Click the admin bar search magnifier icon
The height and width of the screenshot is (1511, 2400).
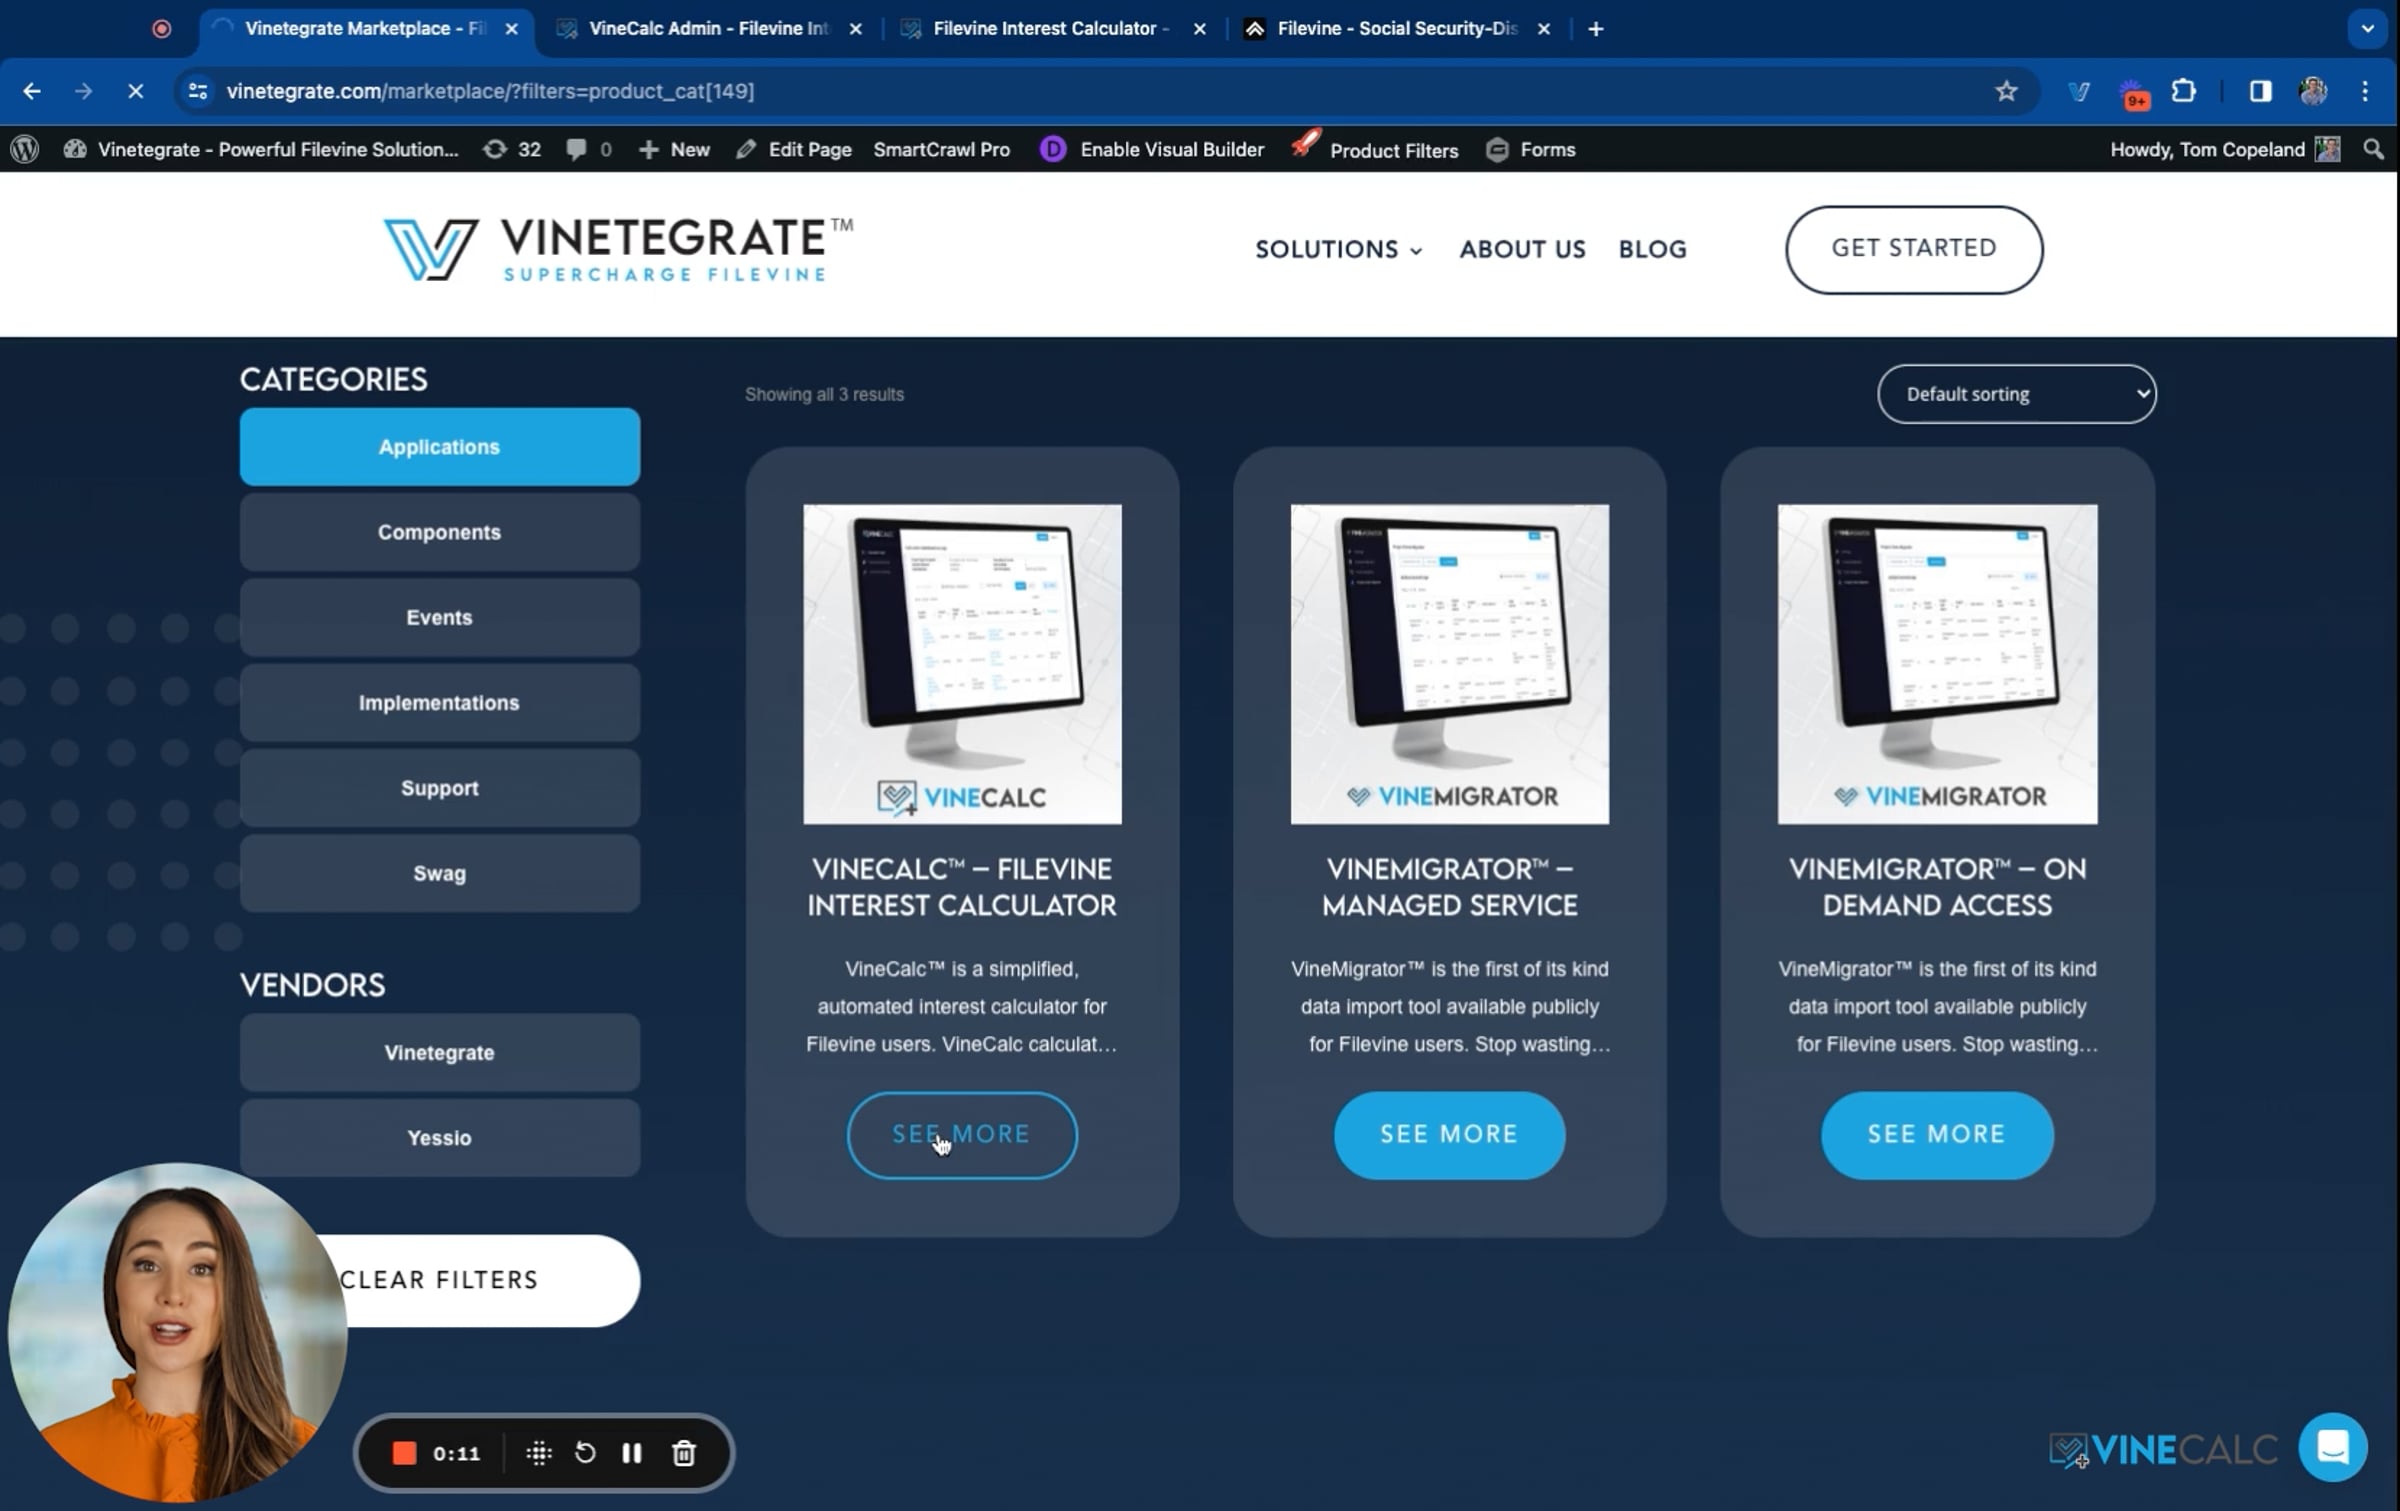coord(2373,149)
